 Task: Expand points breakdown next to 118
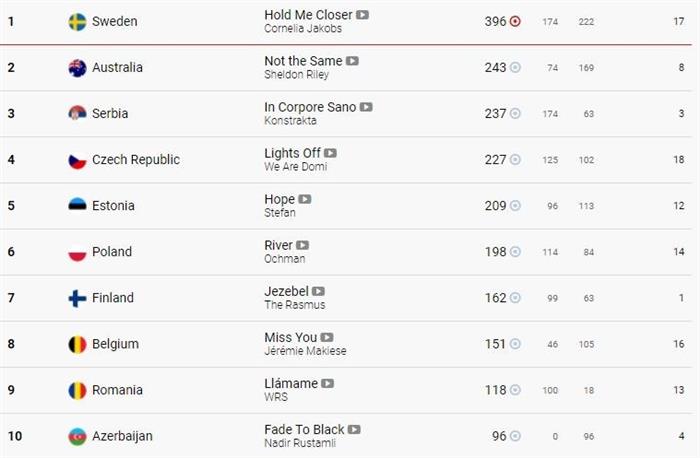coord(515,390)
